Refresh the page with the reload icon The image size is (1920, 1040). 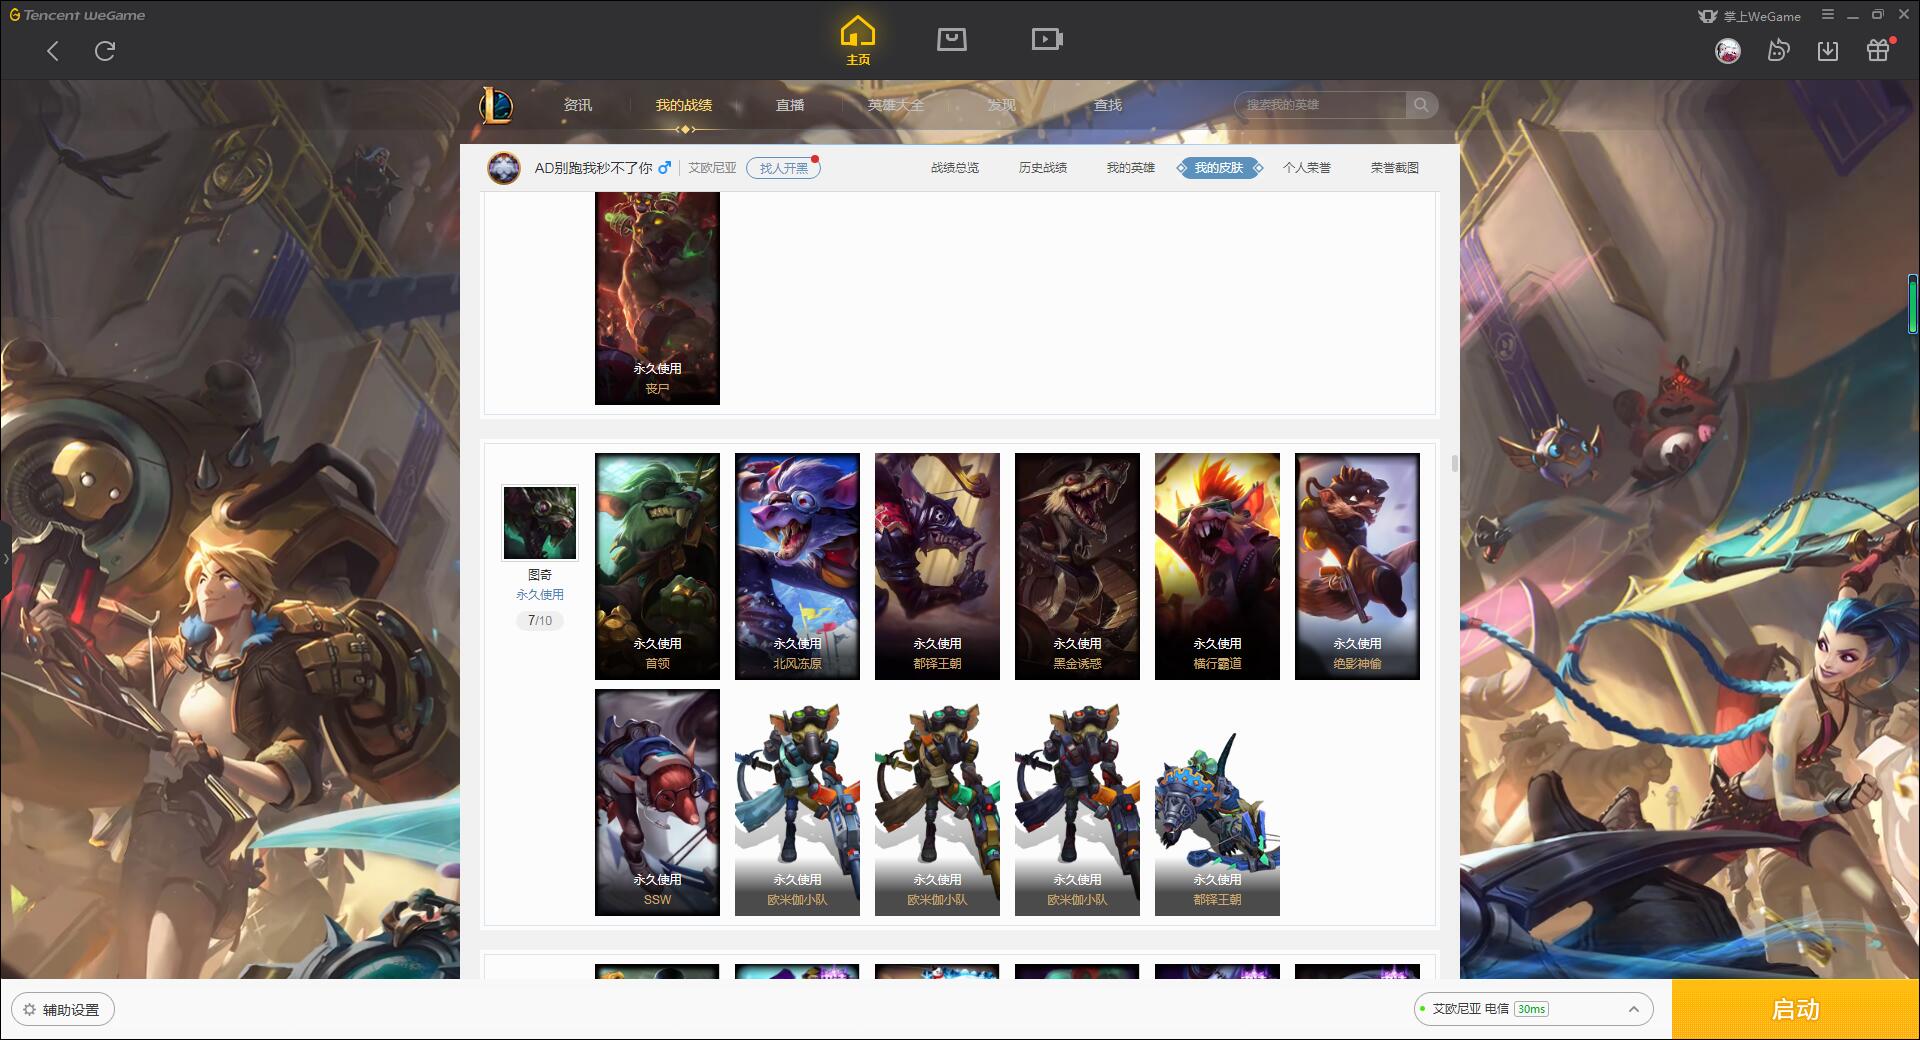click(x=105, y=51)
